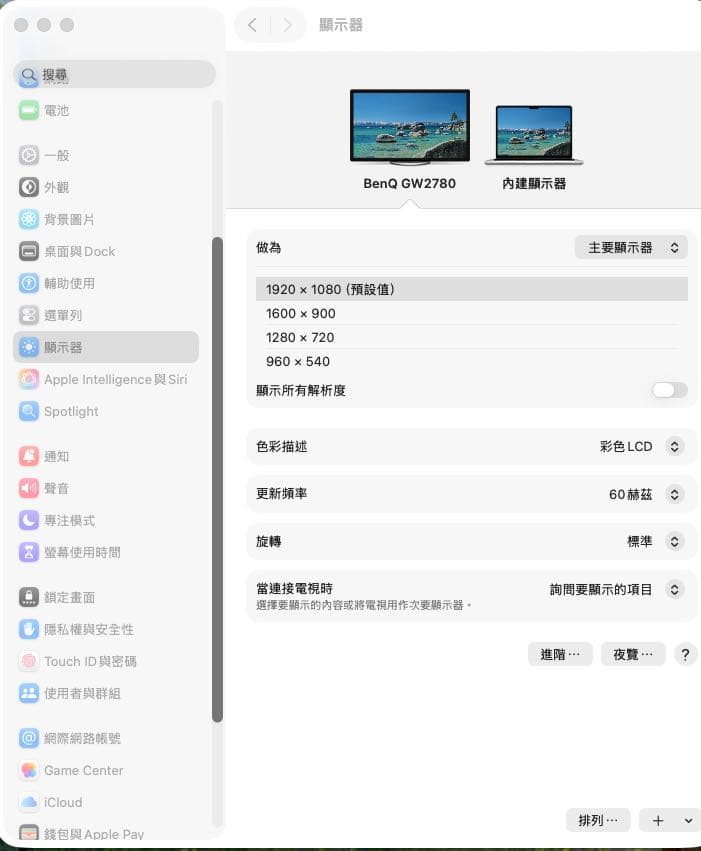Image resolution: width=701 pixels, height=851 pixels.
Task: Select the BenQ GW2780 display thumbnail
Action: click(x=410, y=127)
